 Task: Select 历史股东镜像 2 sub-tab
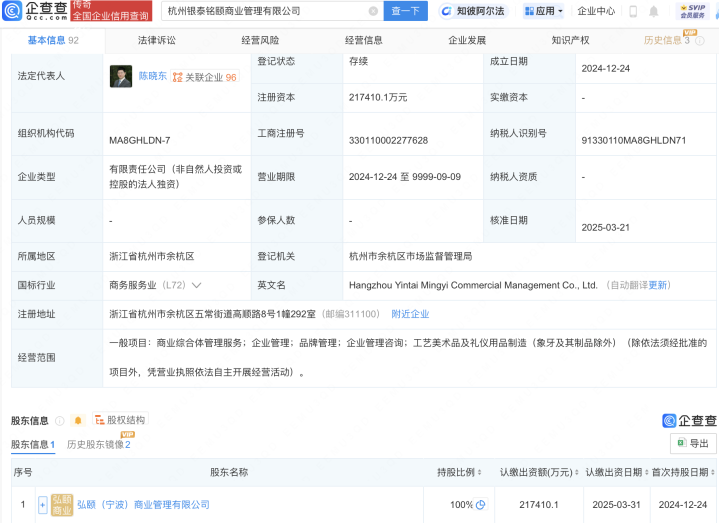[x=99, y=445]
